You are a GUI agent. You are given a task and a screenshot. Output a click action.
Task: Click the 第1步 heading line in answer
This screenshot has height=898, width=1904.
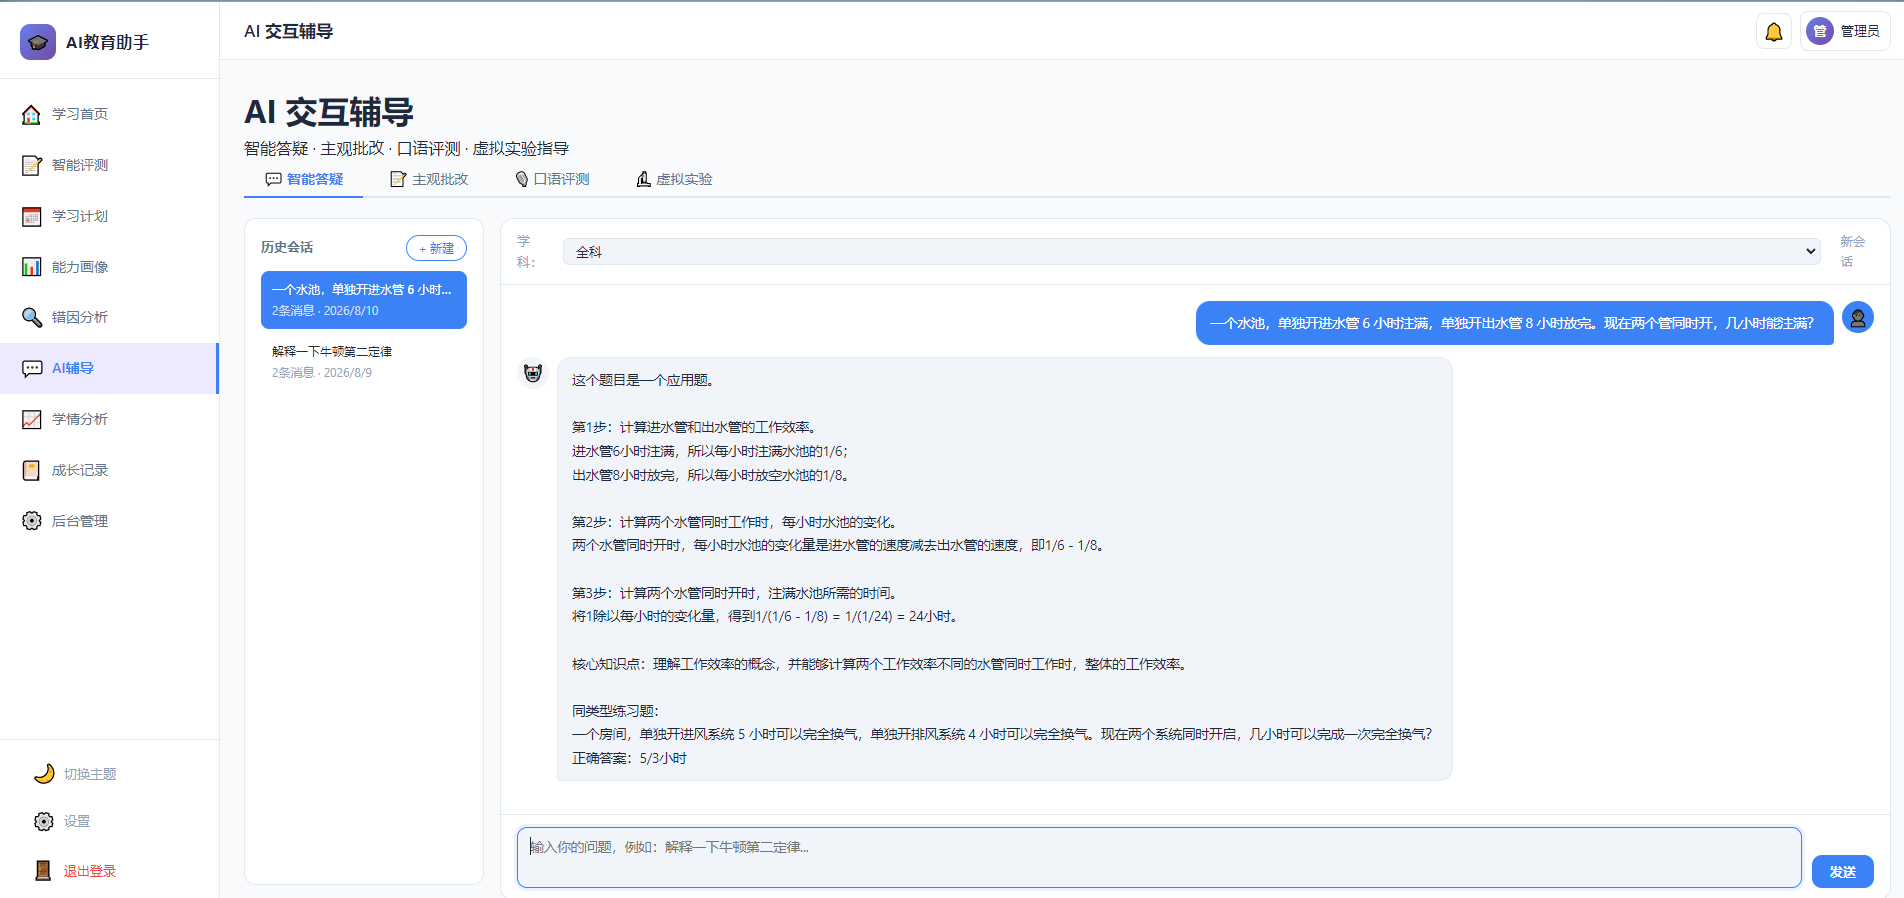696,427
